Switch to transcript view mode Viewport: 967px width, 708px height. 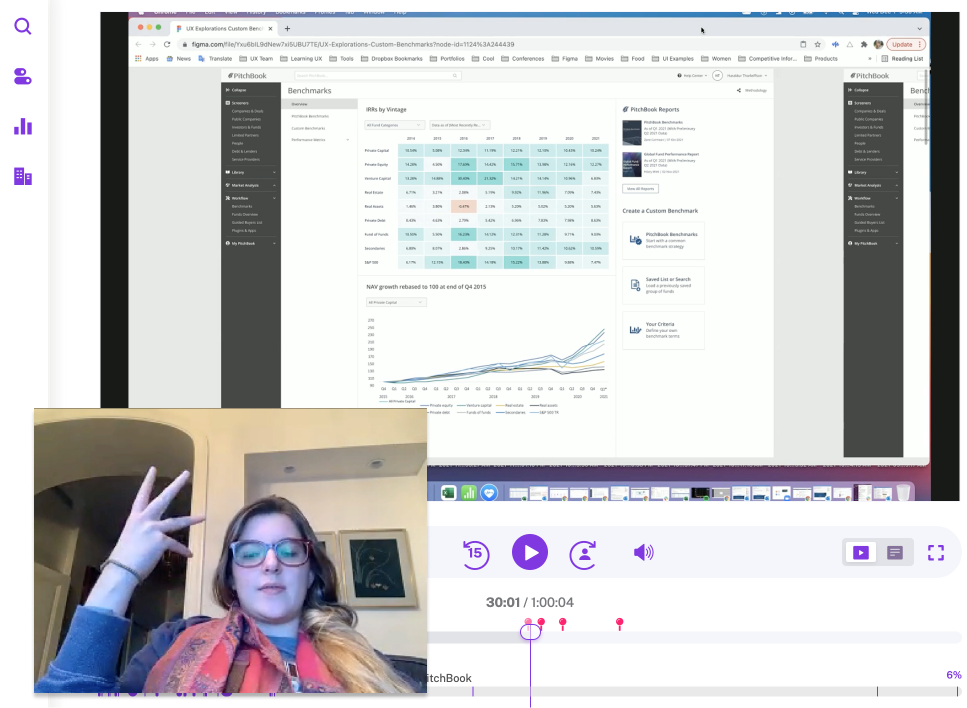pos(895,553)
